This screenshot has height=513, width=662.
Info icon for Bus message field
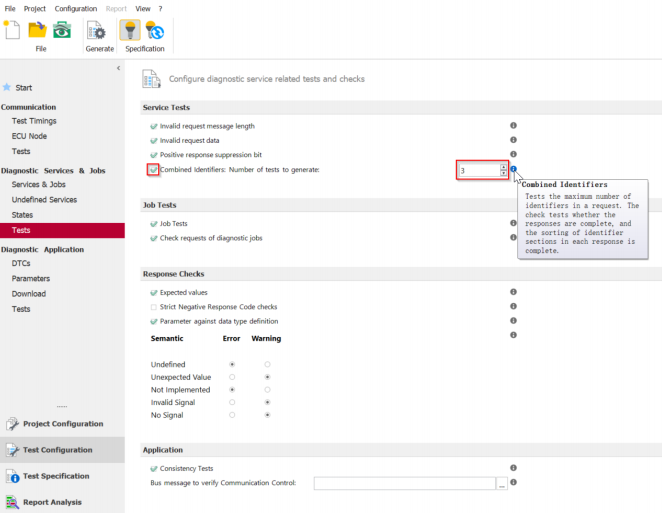coord(513,482)
